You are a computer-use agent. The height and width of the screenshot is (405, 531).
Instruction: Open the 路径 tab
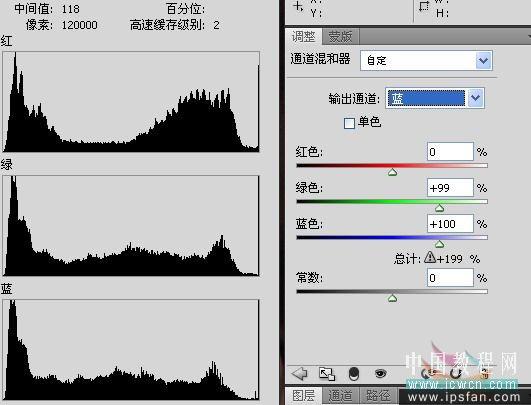(378, 396)
